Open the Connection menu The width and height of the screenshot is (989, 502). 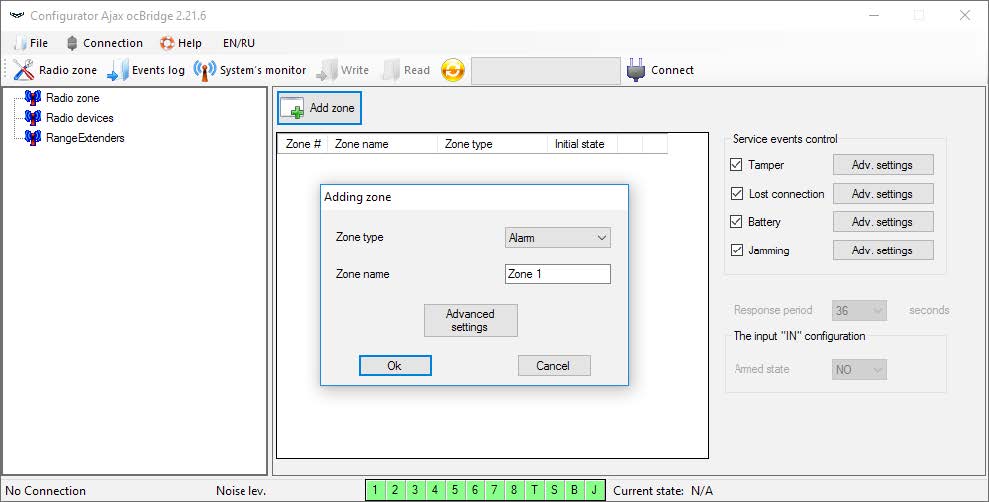click(x=105, y=43)
